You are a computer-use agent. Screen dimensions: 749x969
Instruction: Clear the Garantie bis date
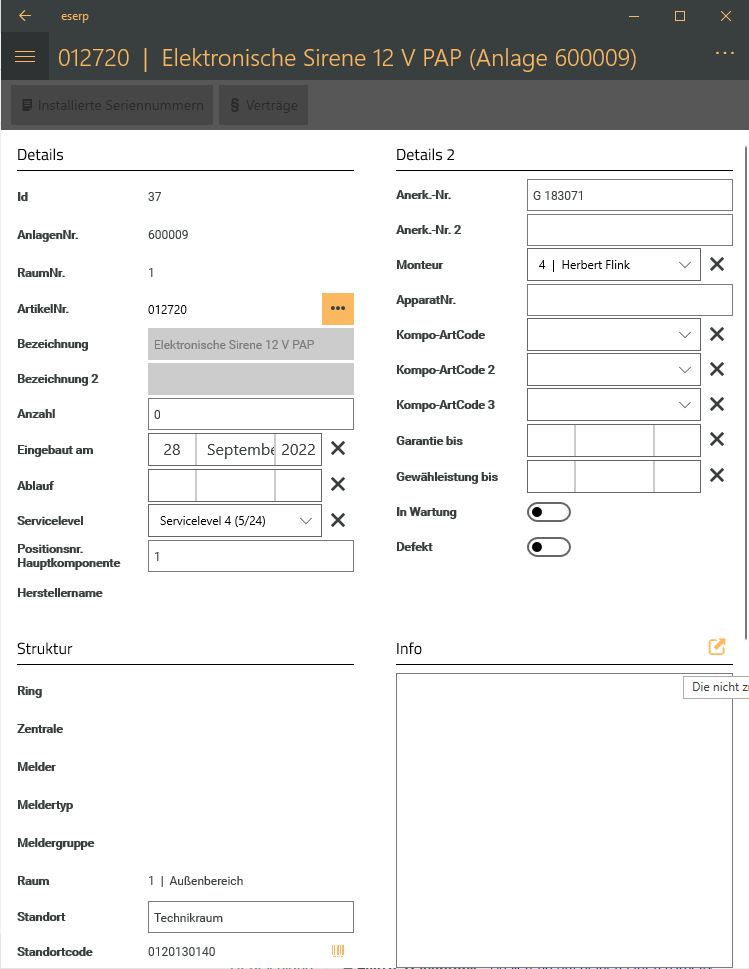717,439
